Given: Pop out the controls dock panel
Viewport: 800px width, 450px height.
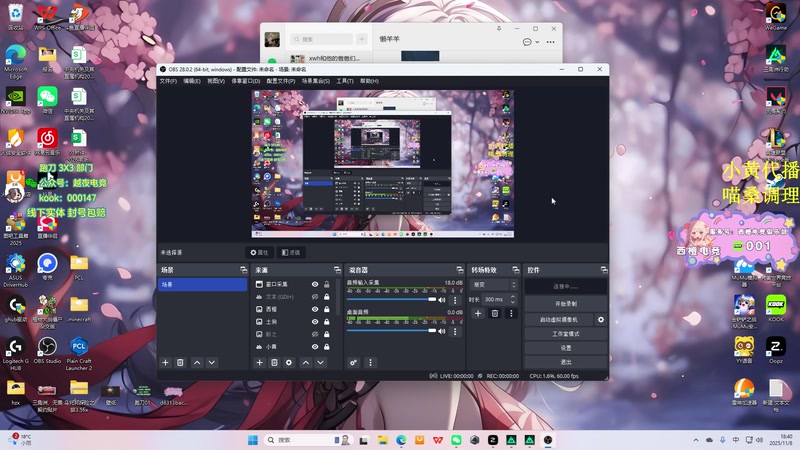Looking at the screenshot, I should click(x=604, y=269).
